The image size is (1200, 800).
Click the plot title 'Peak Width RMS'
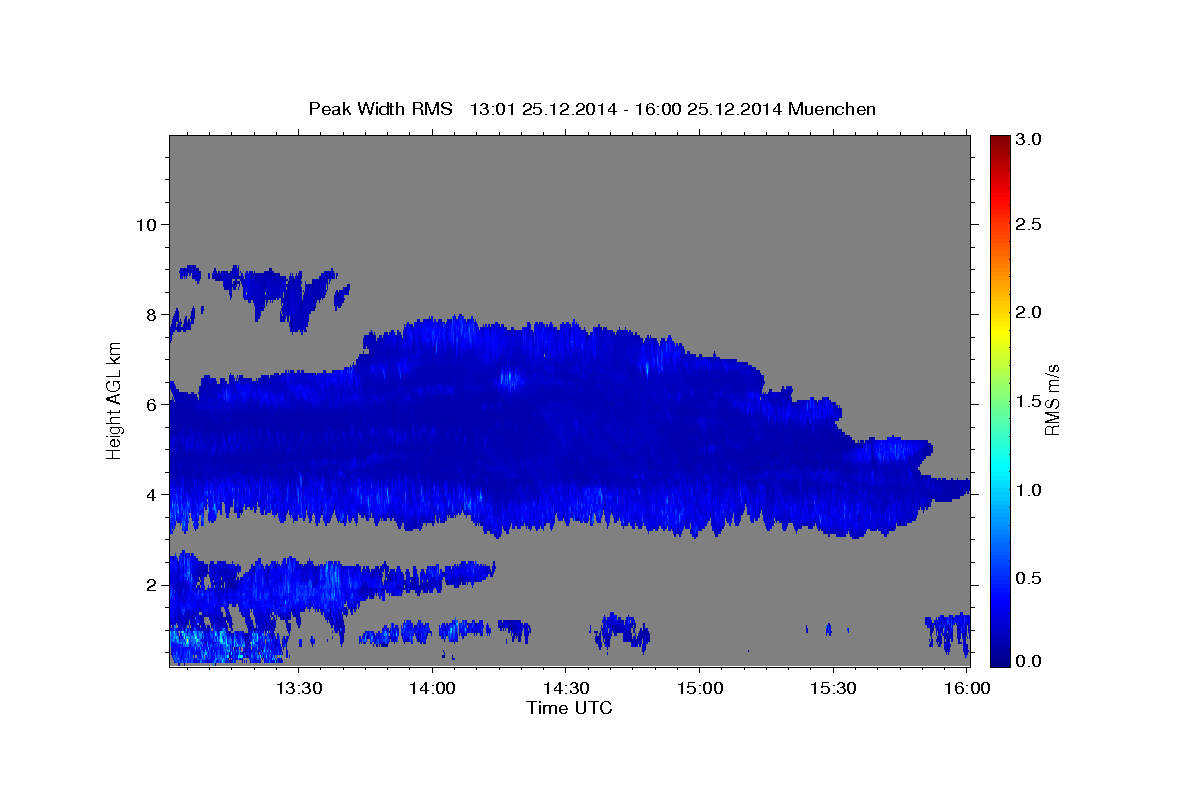tap(380, 109)
